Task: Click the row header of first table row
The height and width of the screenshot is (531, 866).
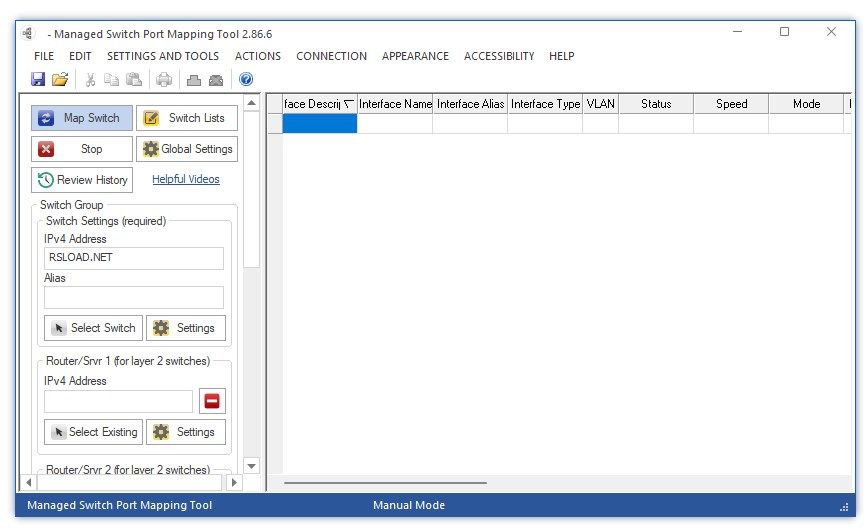Action: 275,124
